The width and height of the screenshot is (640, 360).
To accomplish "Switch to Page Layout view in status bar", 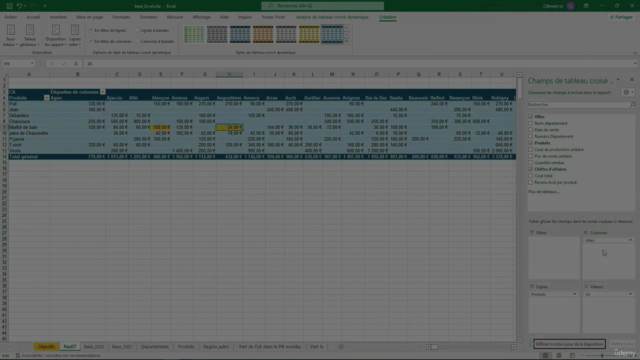I will [x=559, y=356].
